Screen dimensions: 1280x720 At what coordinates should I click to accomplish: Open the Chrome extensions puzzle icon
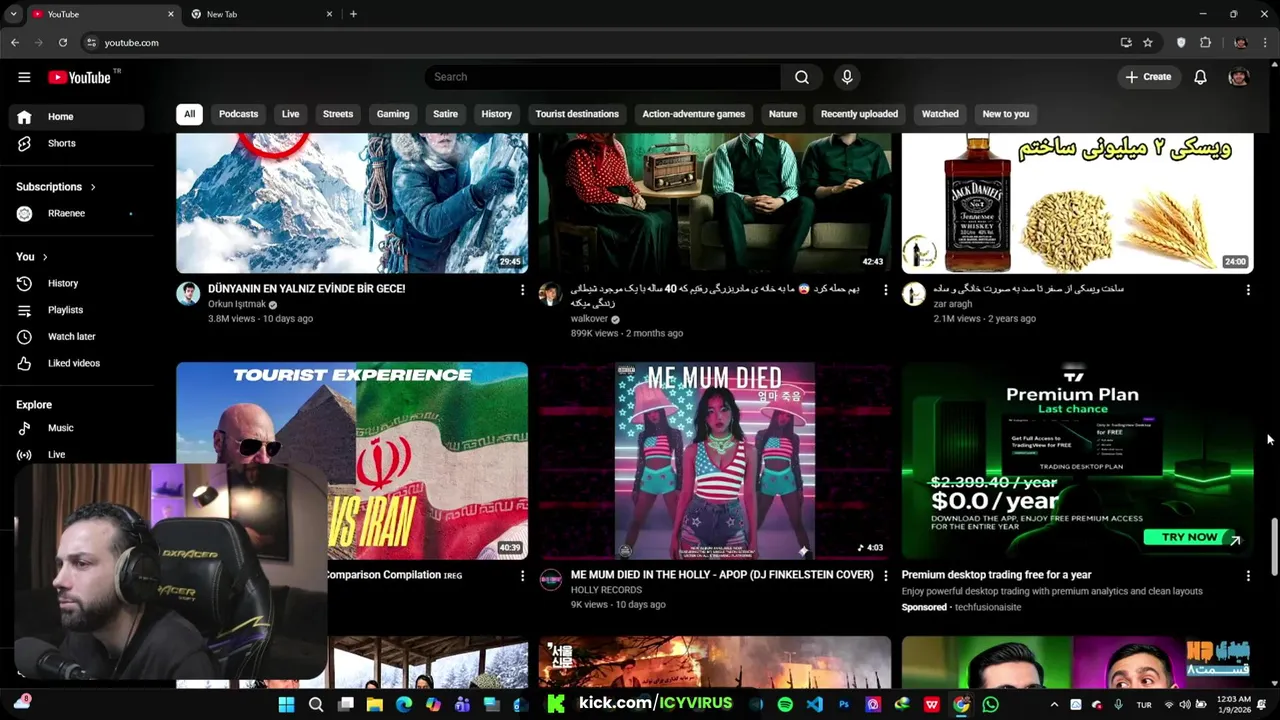pyautogui.click(x=1205, y=43)
